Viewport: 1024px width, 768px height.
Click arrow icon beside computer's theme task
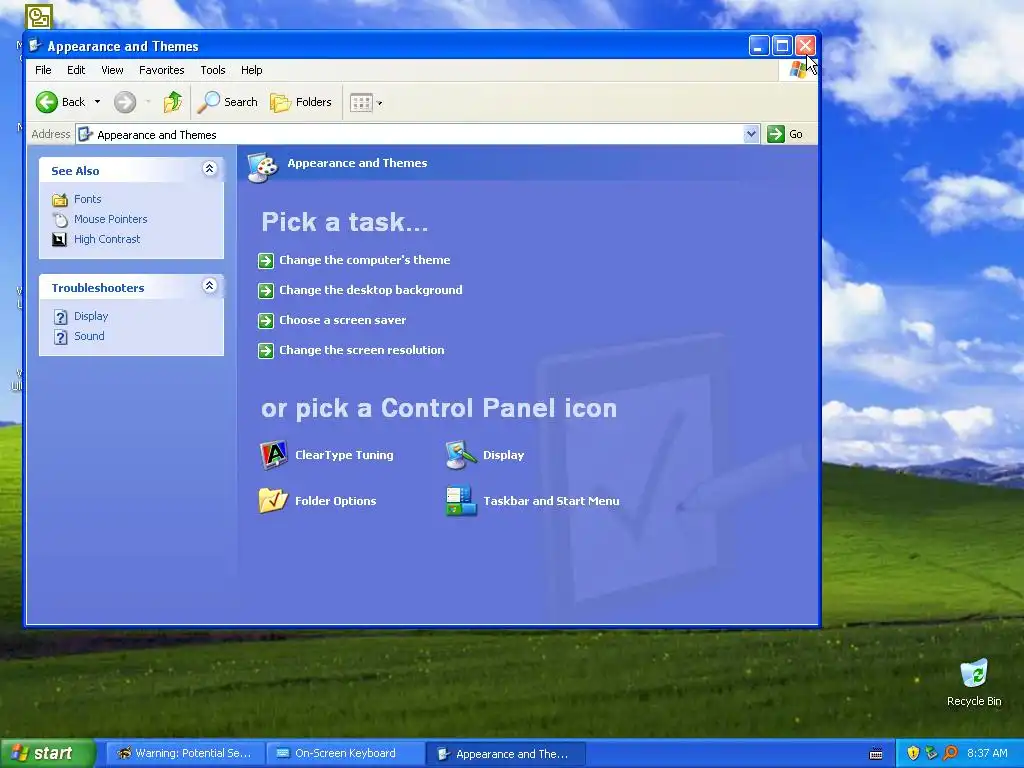click(266, 261)
